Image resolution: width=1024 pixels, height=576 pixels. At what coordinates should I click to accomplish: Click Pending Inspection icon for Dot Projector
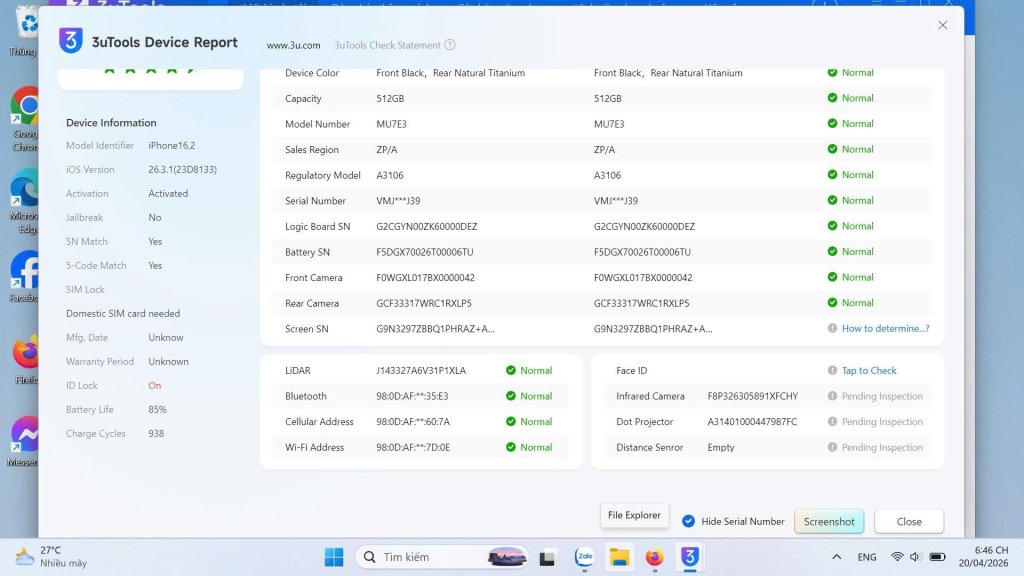click(x=832, y=422)
